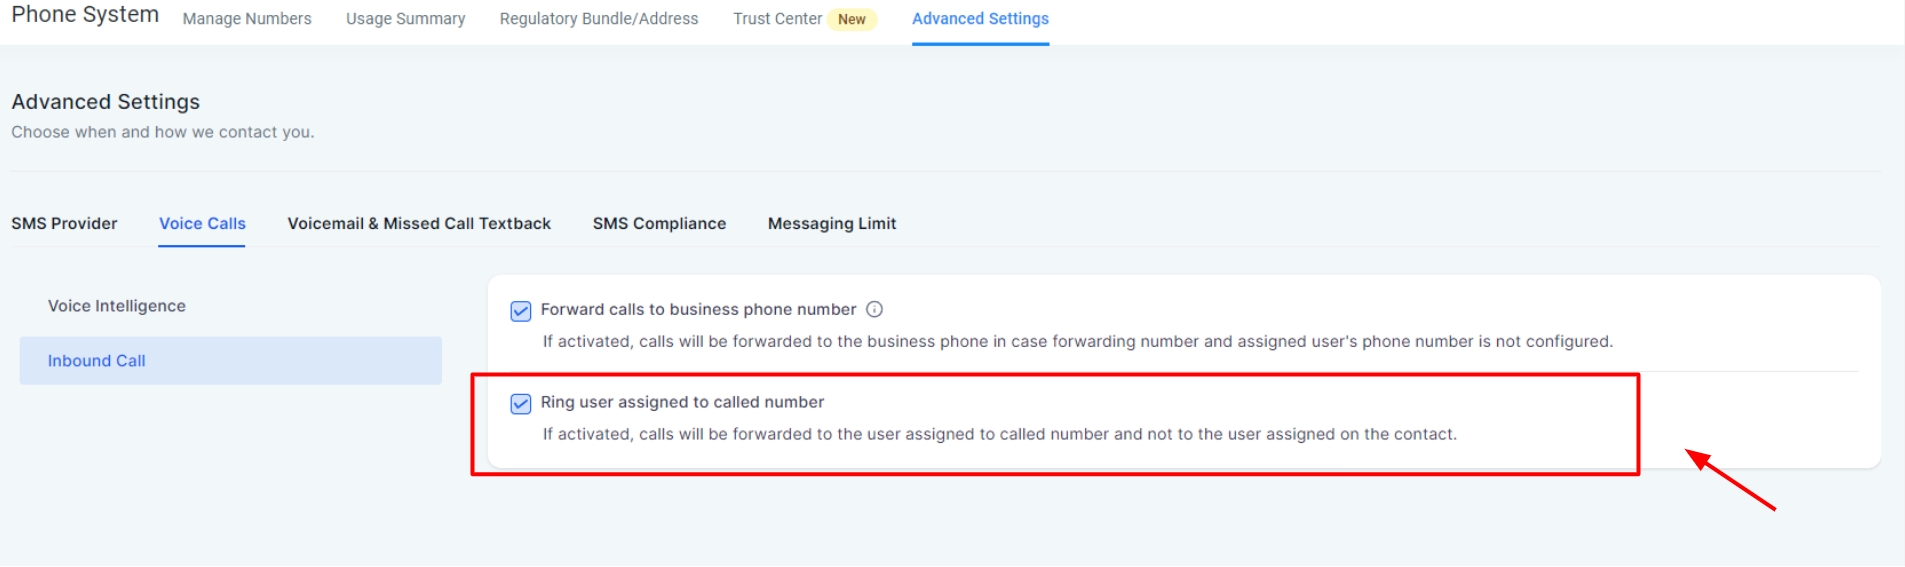
Task: Go to Regulatory Bundle/Address tab
Action: coord(599,19)
